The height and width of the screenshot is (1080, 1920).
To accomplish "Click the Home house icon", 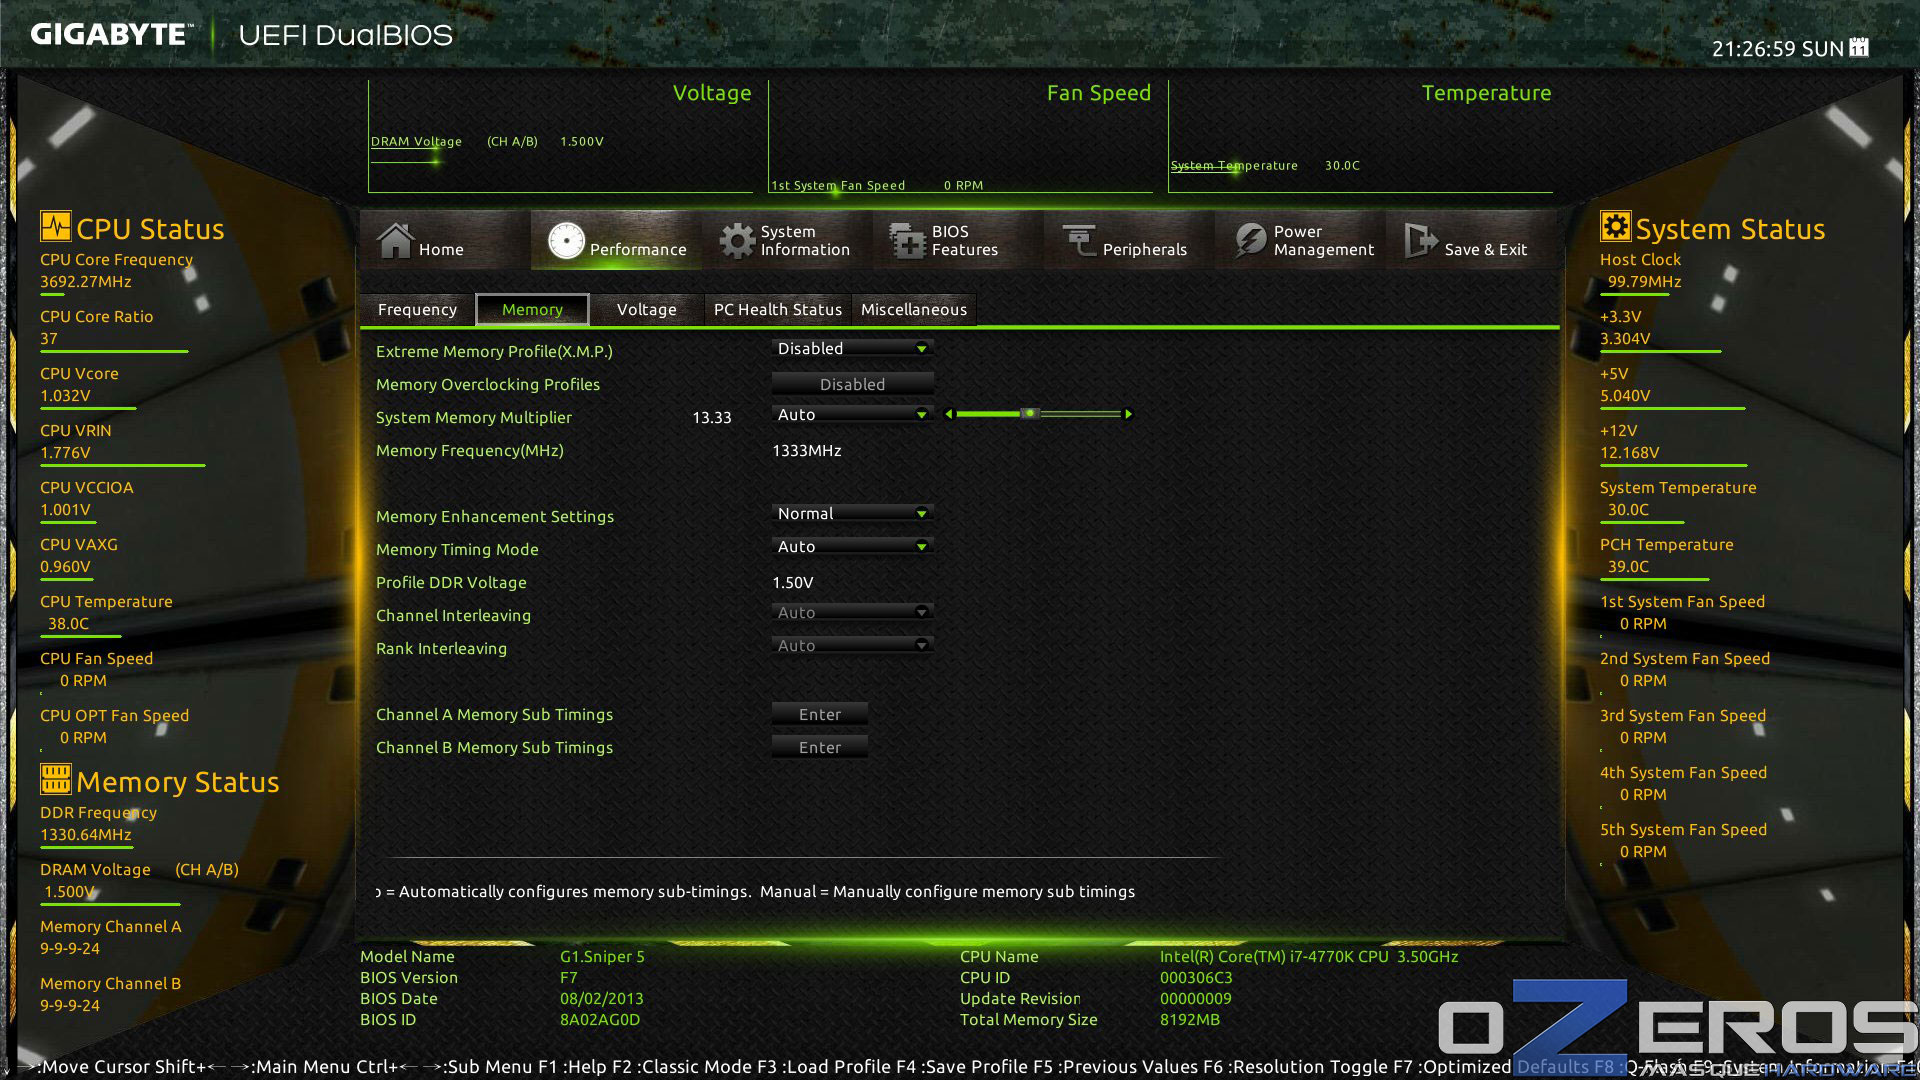I will tap(395, 240).
